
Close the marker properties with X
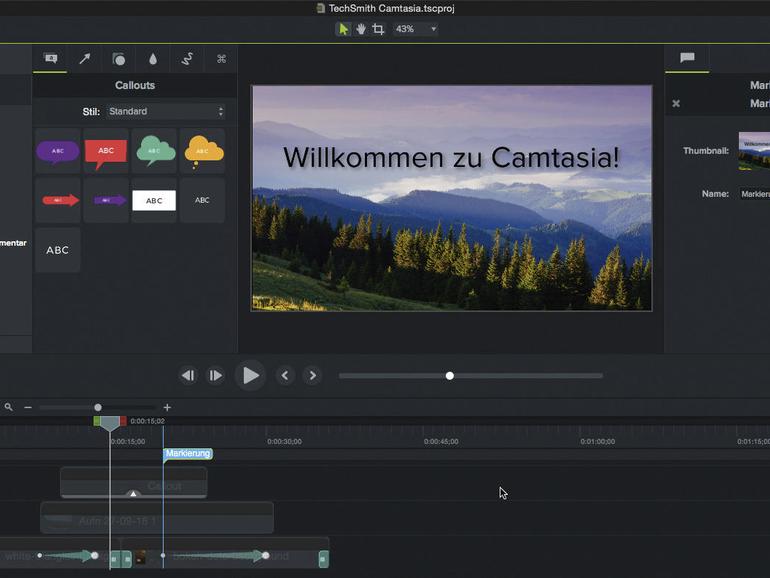tap(676, 104)
